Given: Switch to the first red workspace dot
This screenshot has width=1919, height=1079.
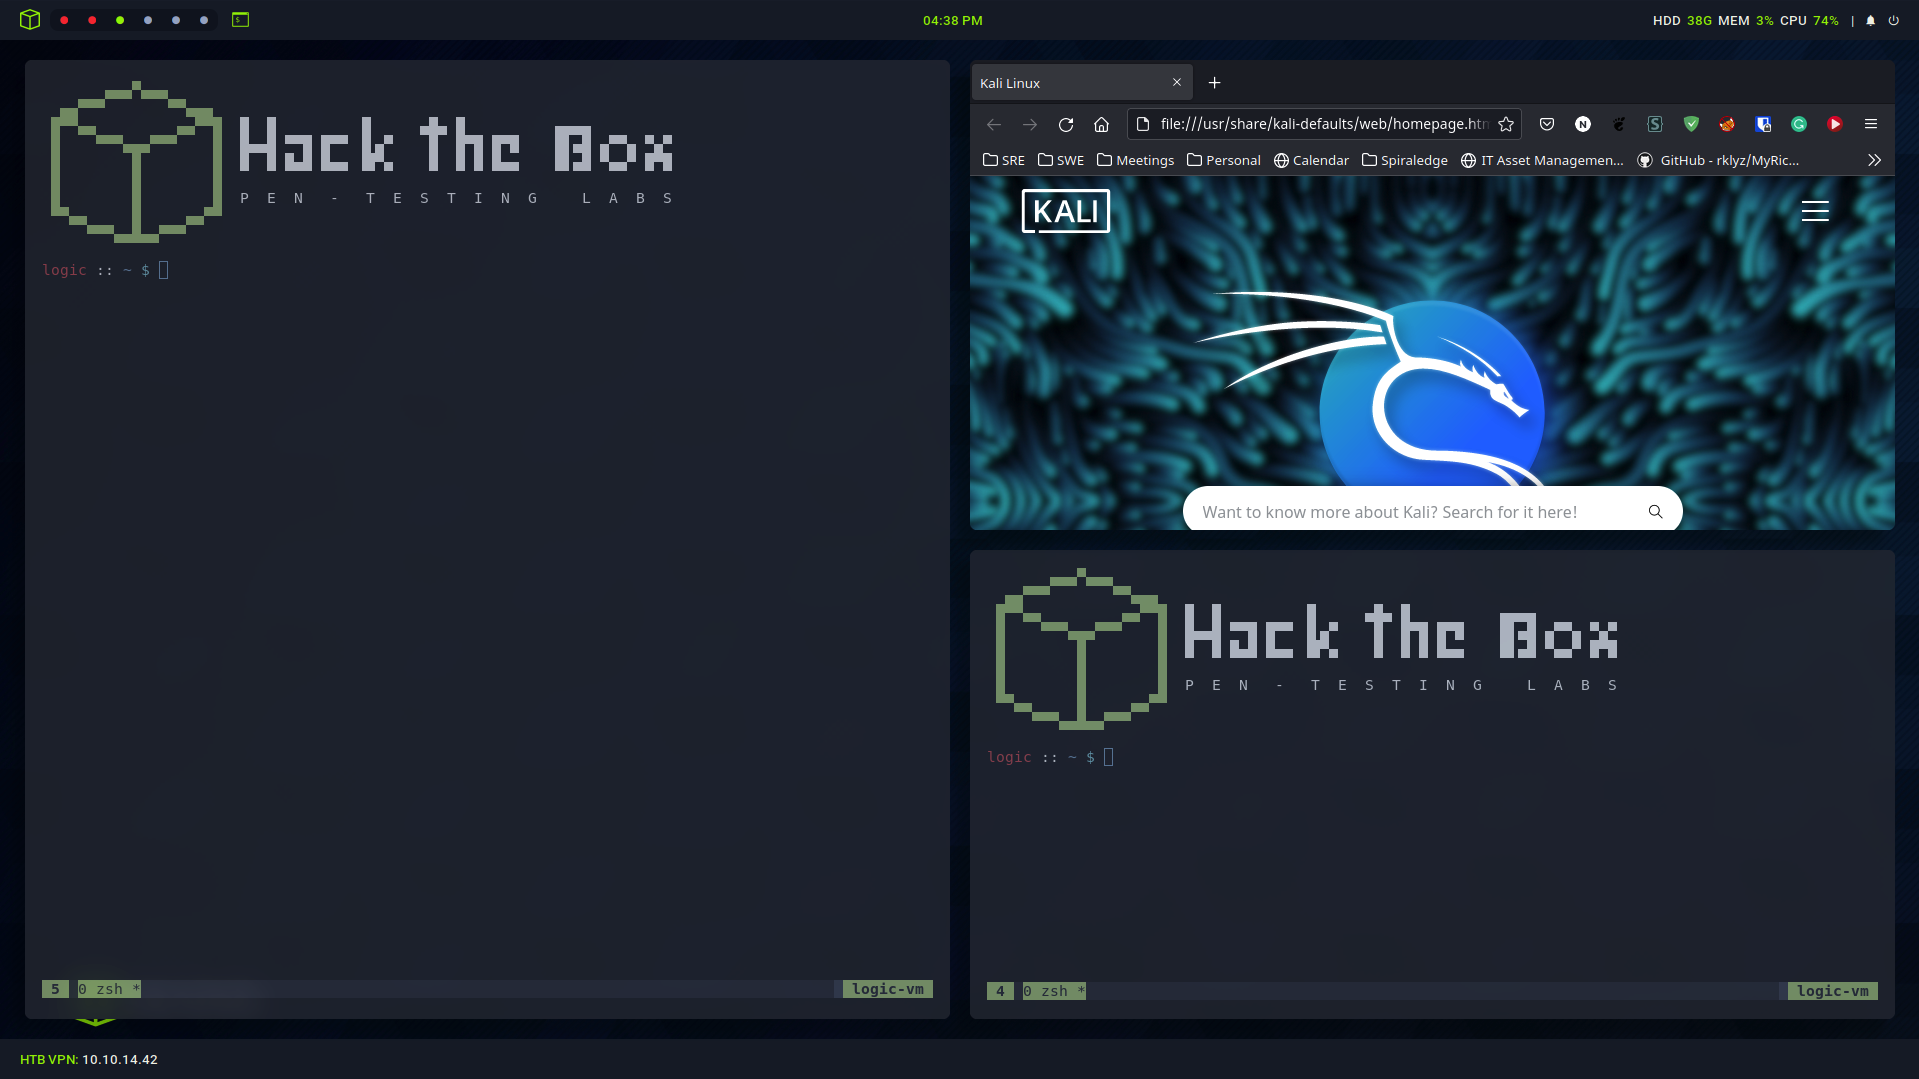Looking at the screenshot, I should point(64,20).
